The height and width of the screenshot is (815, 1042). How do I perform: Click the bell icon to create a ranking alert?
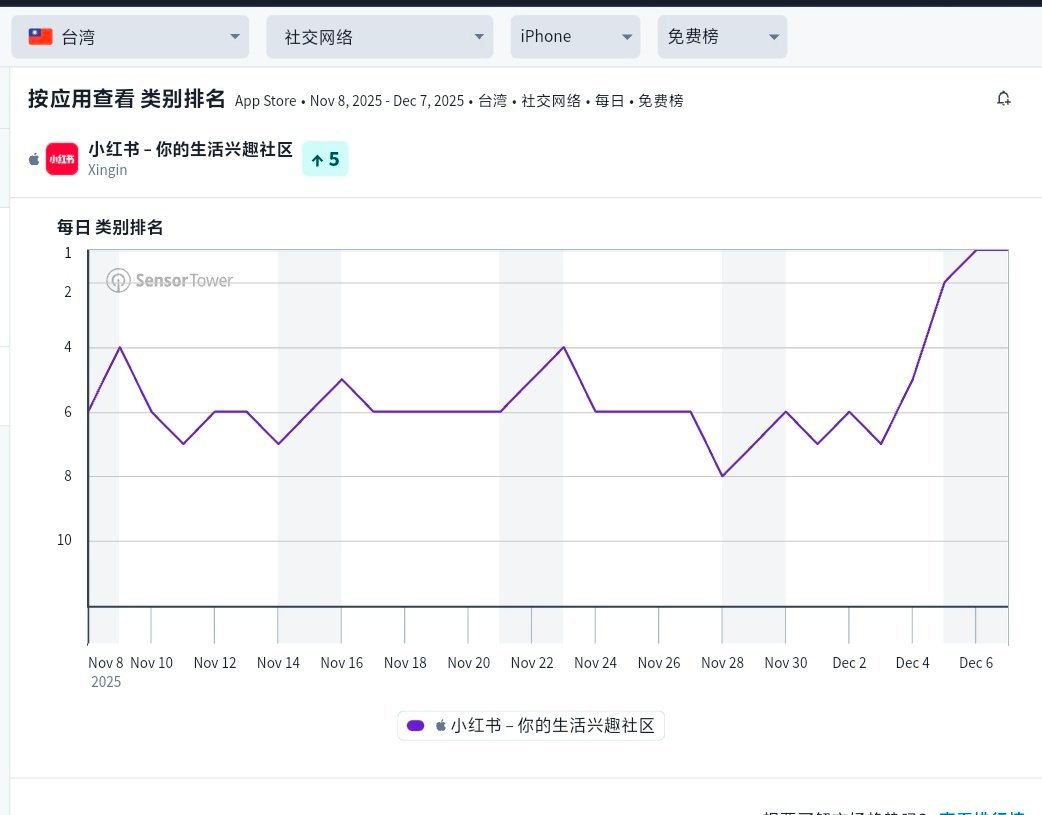tap(1003, 98)
